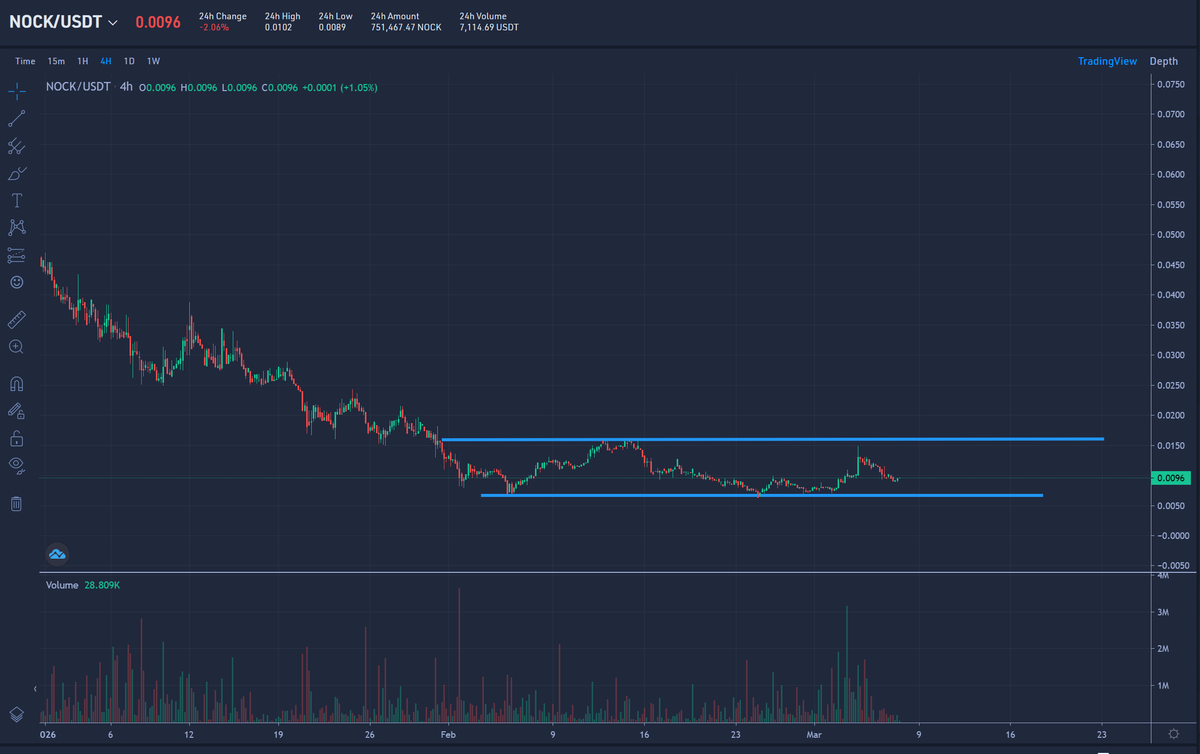
Task: Click the TradingView logo on chart
Action: 56,553
